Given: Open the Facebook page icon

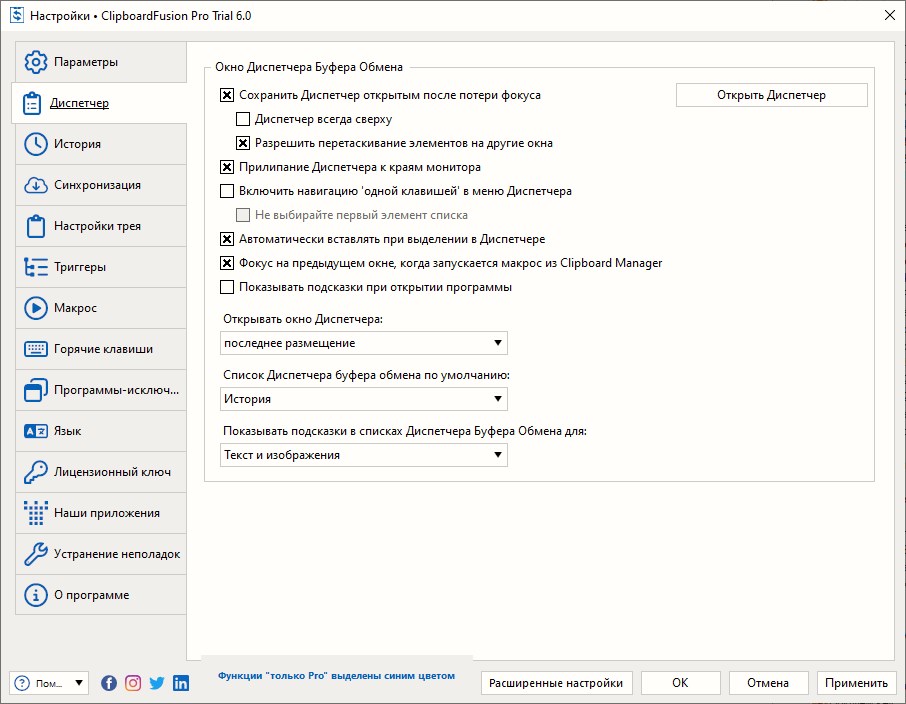Looking at the screenshot, I should click(109, 683).
